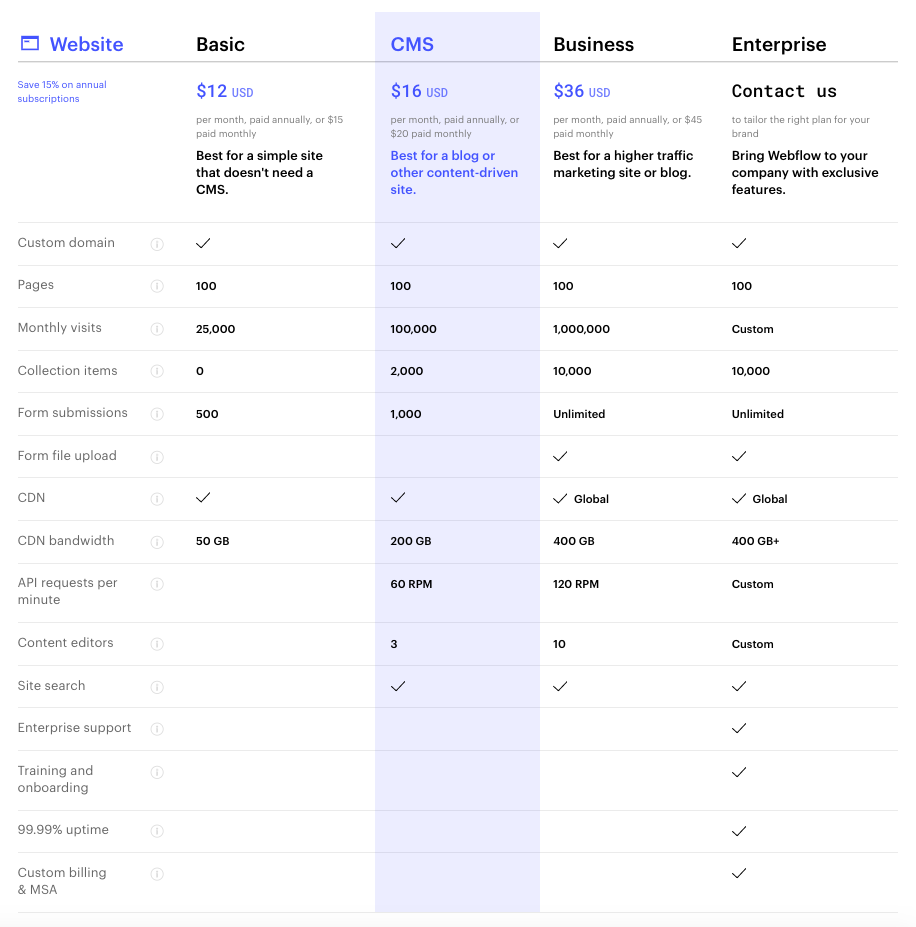
Task: Click Contact us under Enterprise
Action: [784, 91]
